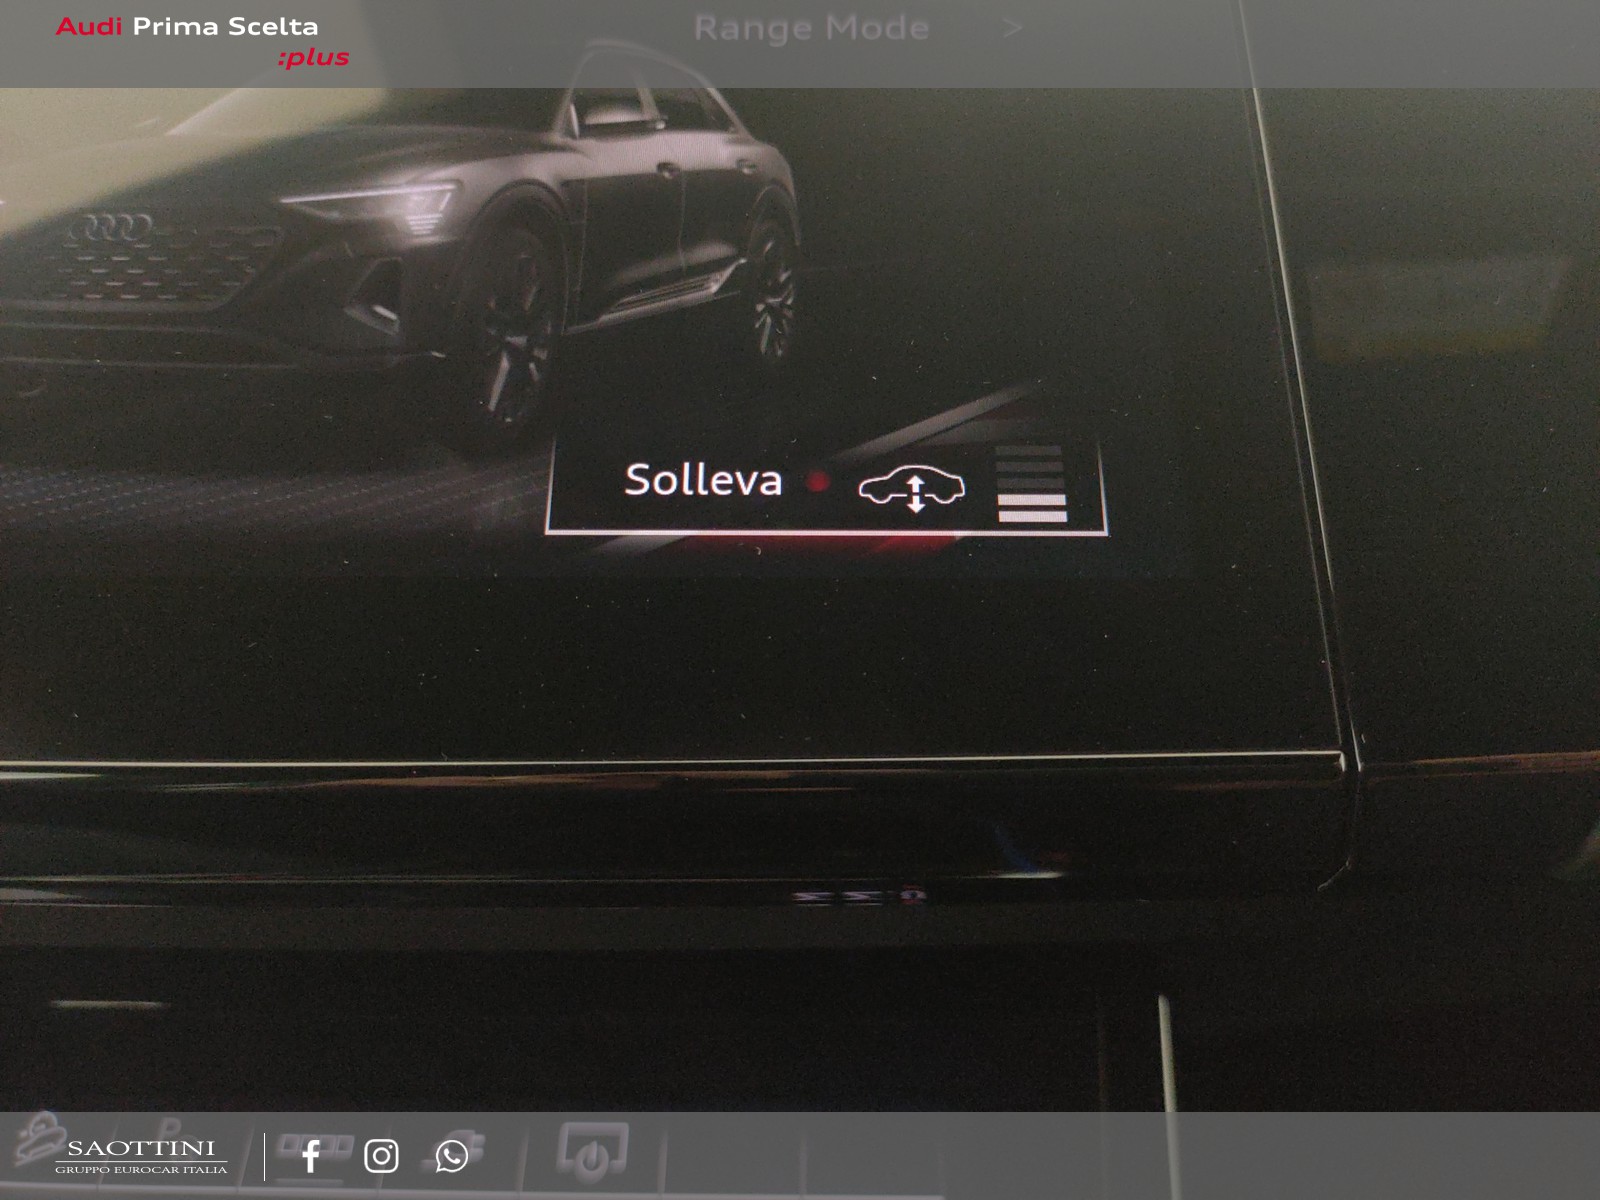This screenshot has height=1200, width=1600.
Task: Open the Facebook icon
Action: coord(311,1156)
